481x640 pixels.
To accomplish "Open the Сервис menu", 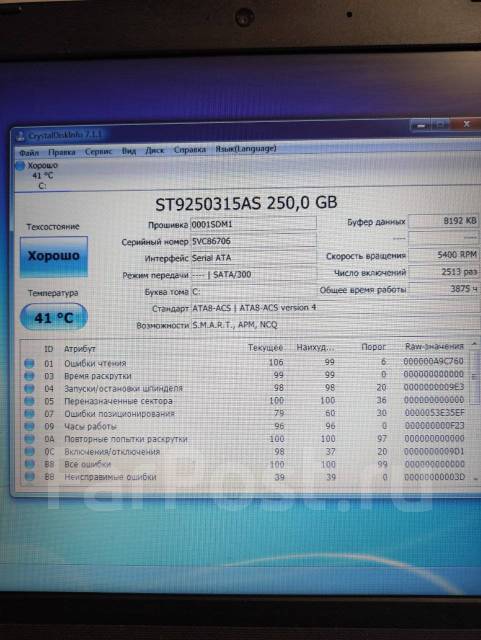I will click(x=98, y=151).
